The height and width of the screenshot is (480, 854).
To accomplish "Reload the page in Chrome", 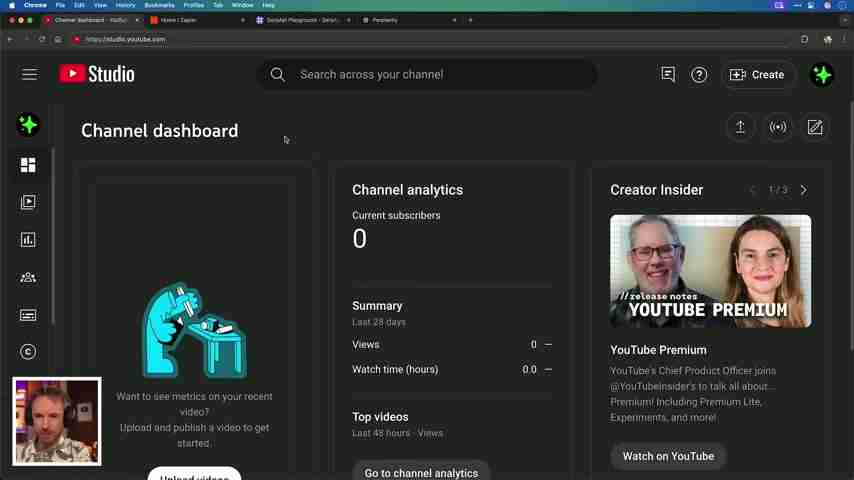I will point(42,39).
